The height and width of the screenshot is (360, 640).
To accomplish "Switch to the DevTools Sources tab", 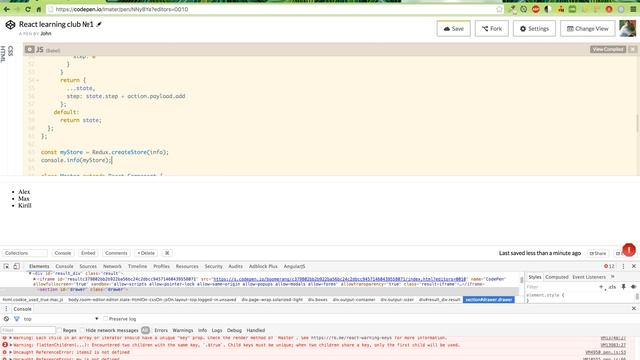I will pyautogui.click(x=88, y=266).
